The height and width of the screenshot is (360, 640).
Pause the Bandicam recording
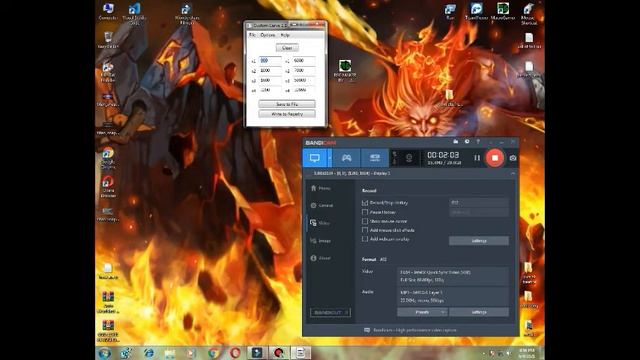[477, 158]
